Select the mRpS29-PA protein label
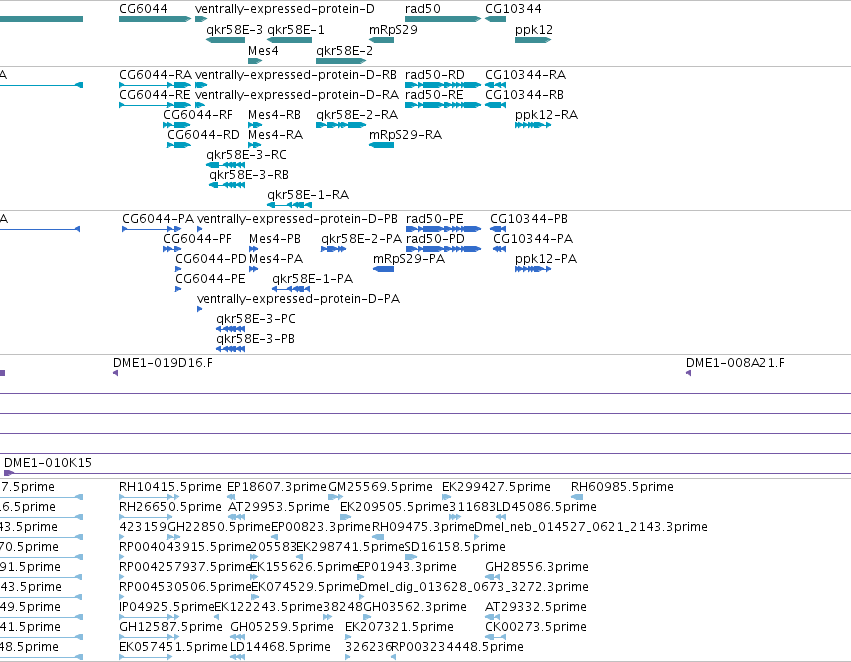Viewport: 851px width, 662px height. tap(409, 259)
